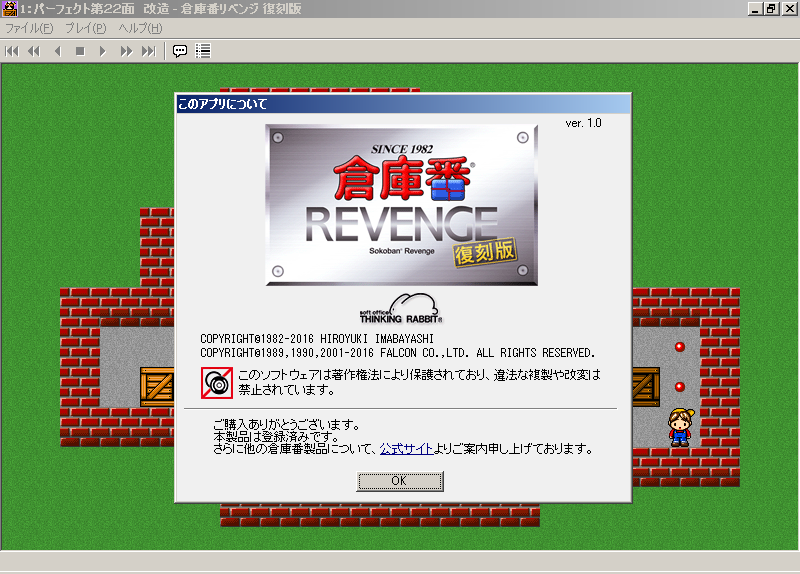Click the application icon in title bar
Image resolution: width=800 pixels, height=574 pixels.
(x=9, y=8)
